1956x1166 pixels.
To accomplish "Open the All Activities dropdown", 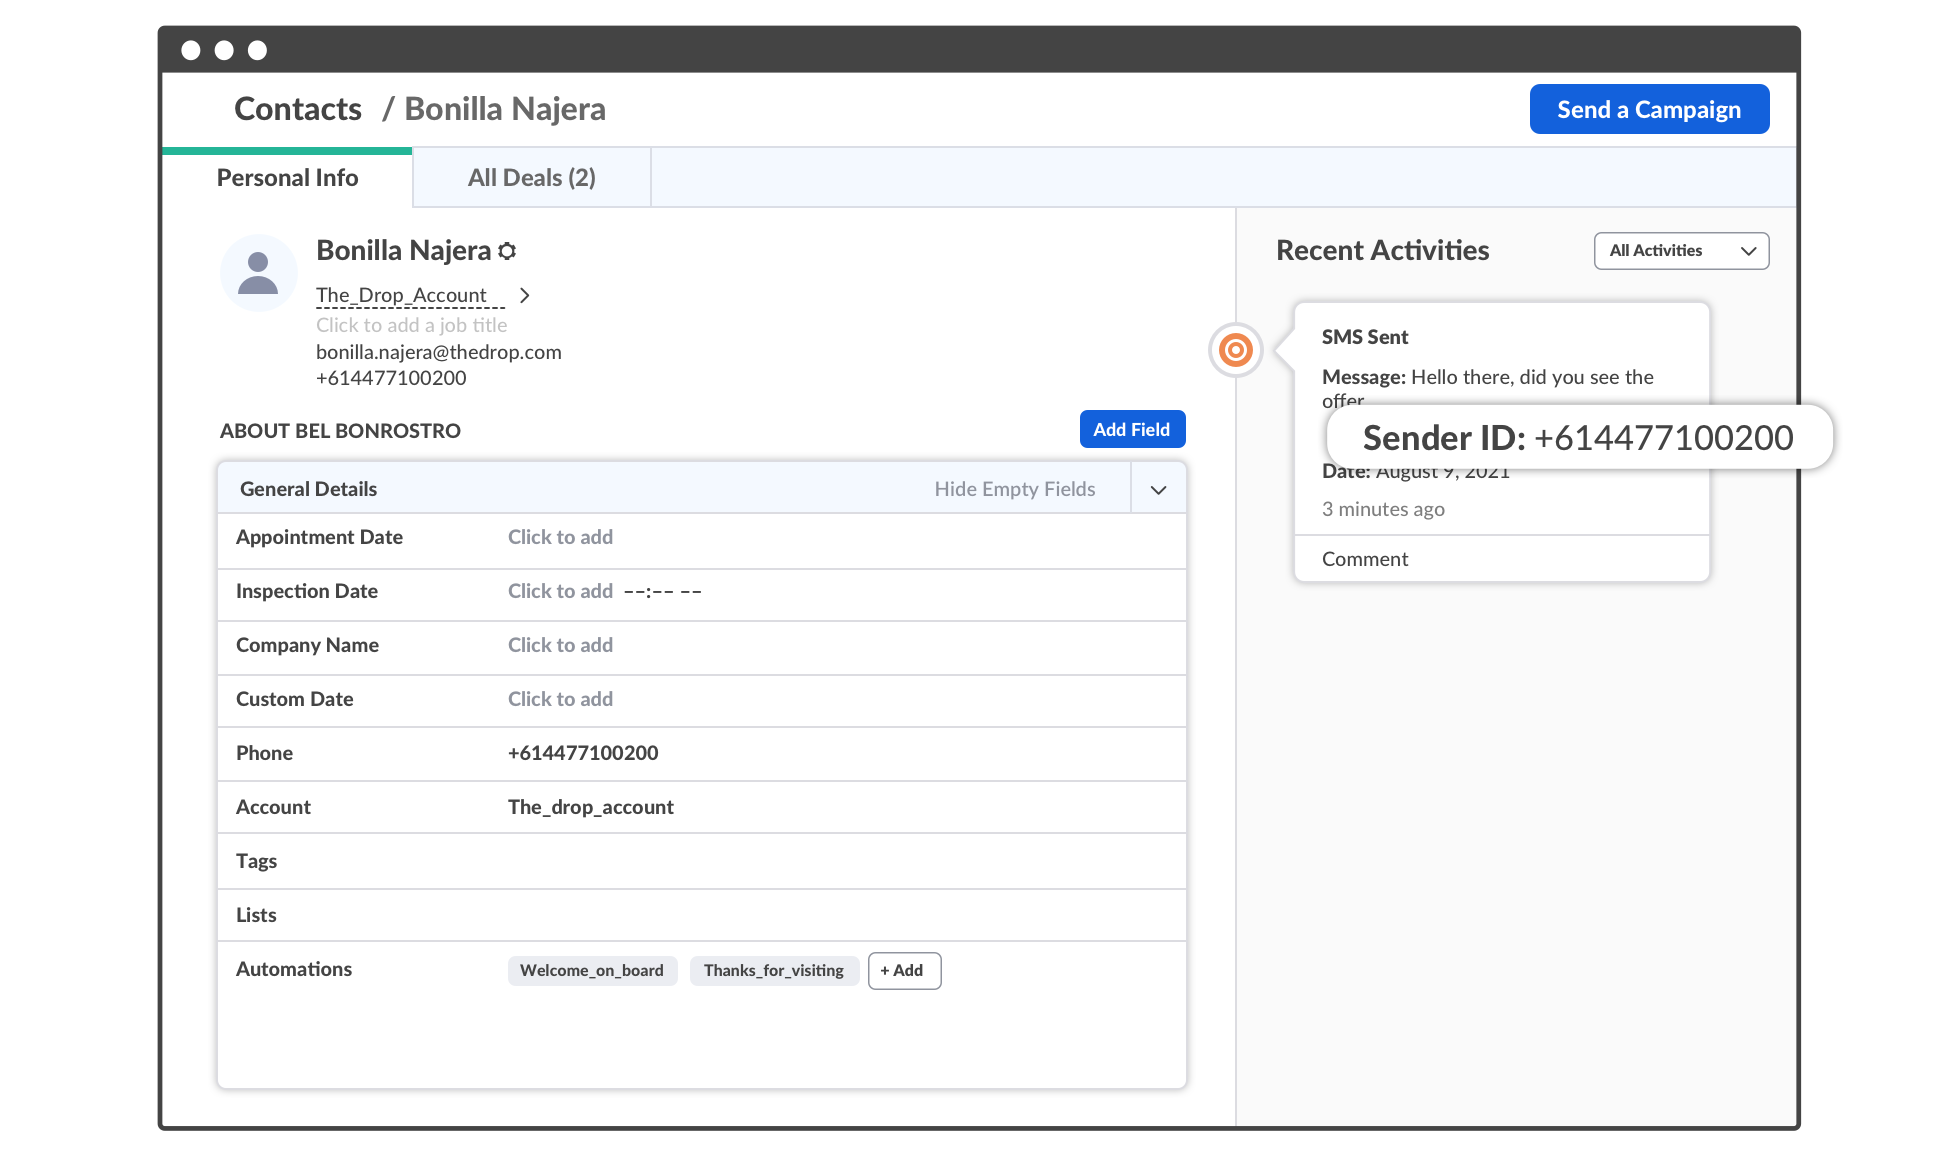I will (x=1681, y=251).
